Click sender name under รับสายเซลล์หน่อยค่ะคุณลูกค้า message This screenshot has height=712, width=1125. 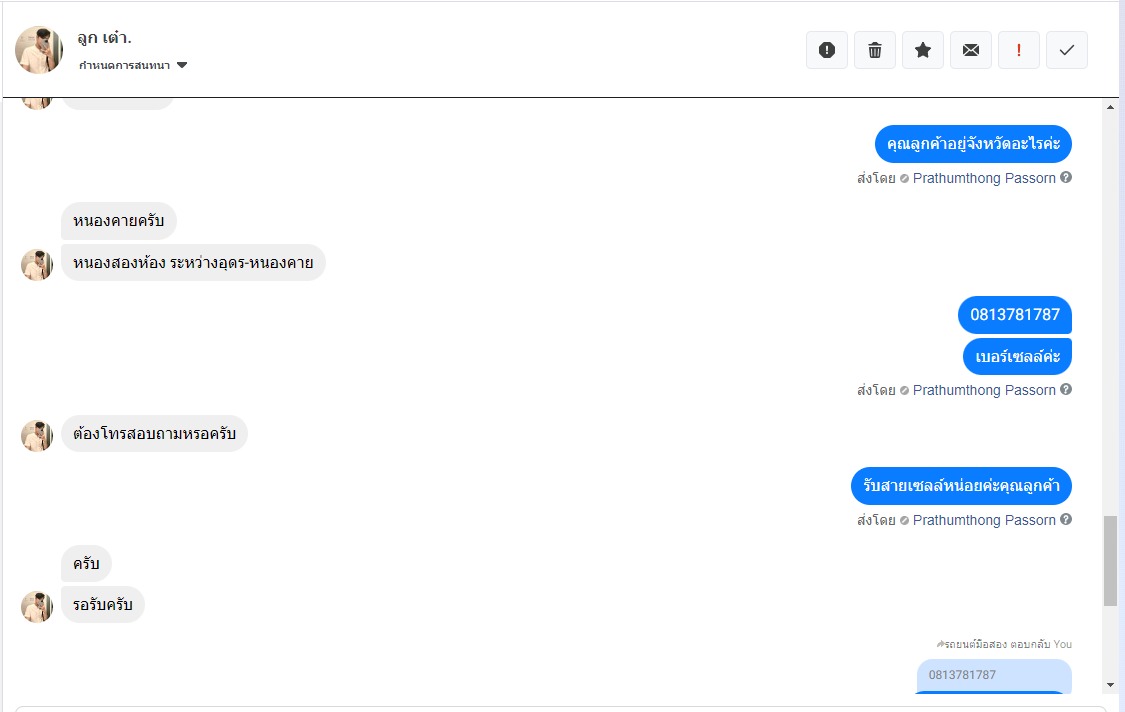click(984, 520)
